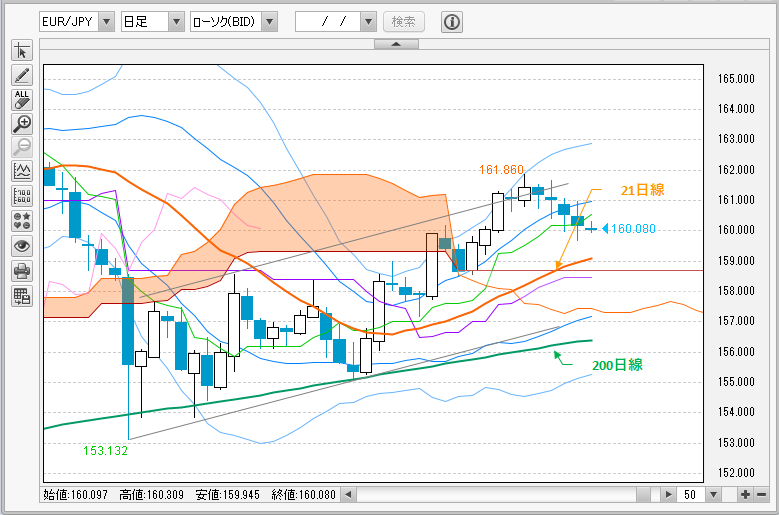Click the 始値:160.097 open value
Image resolution: width=779 pixels, height=515 pixels.
[x=76, y=495]
